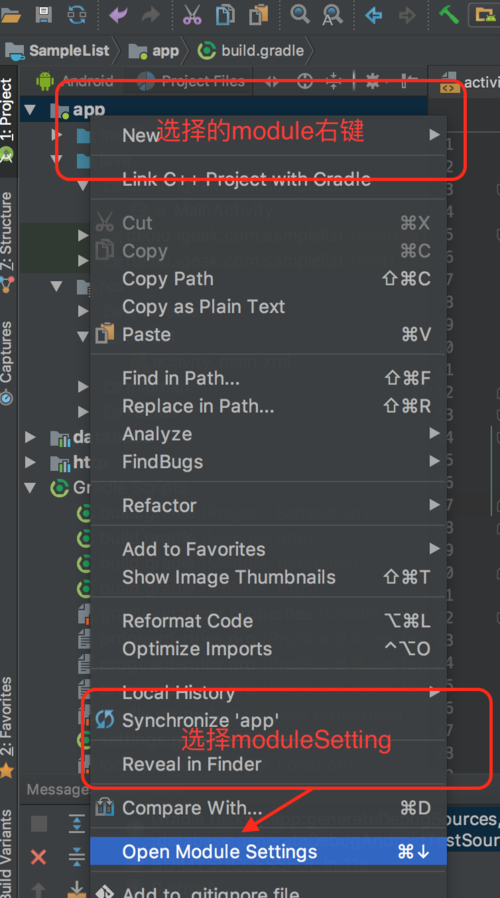
Task: Choose Reformat Code menu item
Action: tap(268, 621)
